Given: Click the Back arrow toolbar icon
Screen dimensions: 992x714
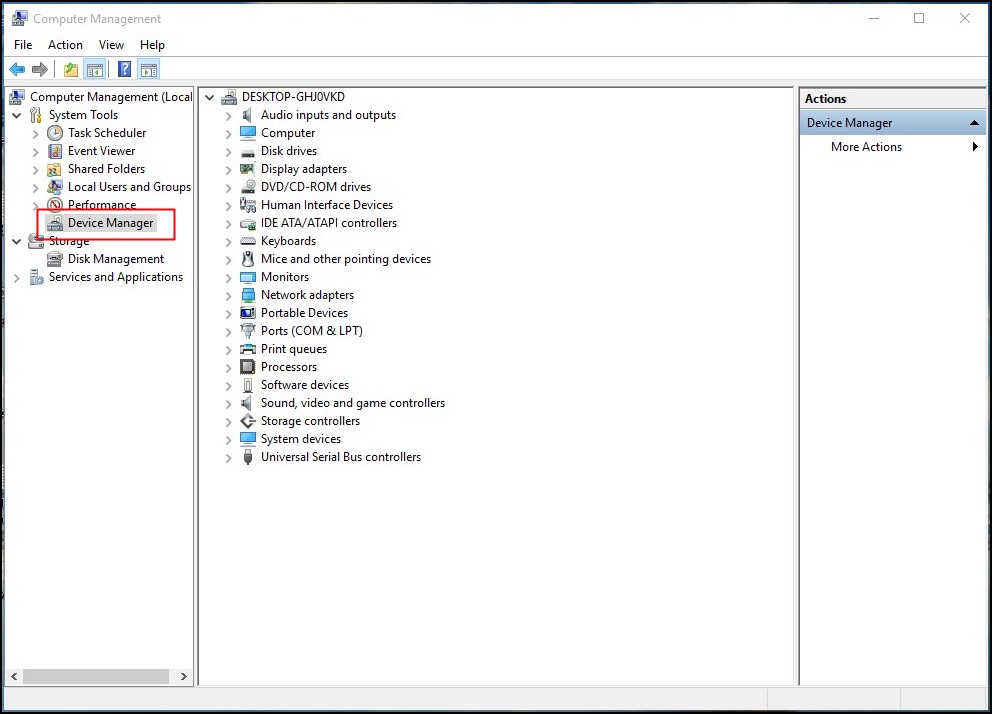Looking at the screenshot, I should pyautogui.click(x=17, y=70).
